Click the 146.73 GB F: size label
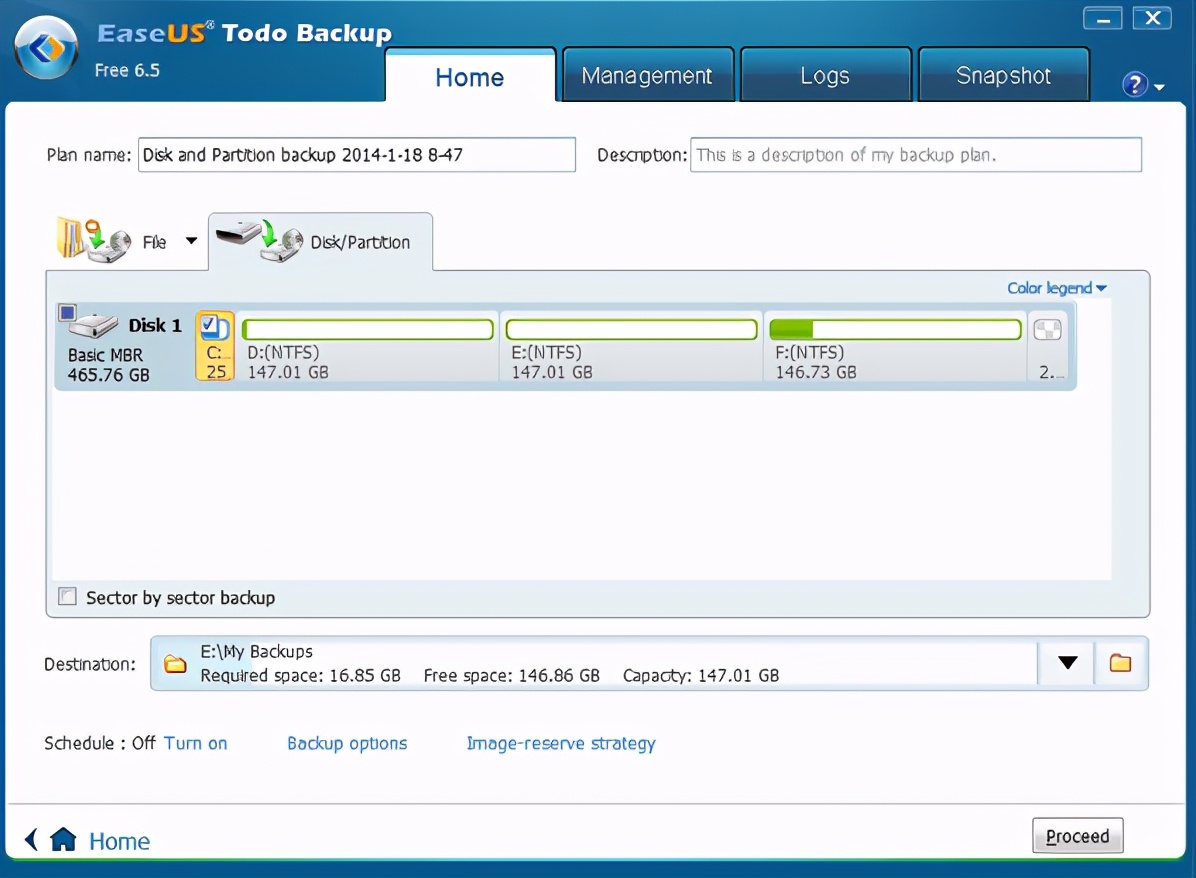The height and width of the screenshot is (878, 1196). click(815, 372)
